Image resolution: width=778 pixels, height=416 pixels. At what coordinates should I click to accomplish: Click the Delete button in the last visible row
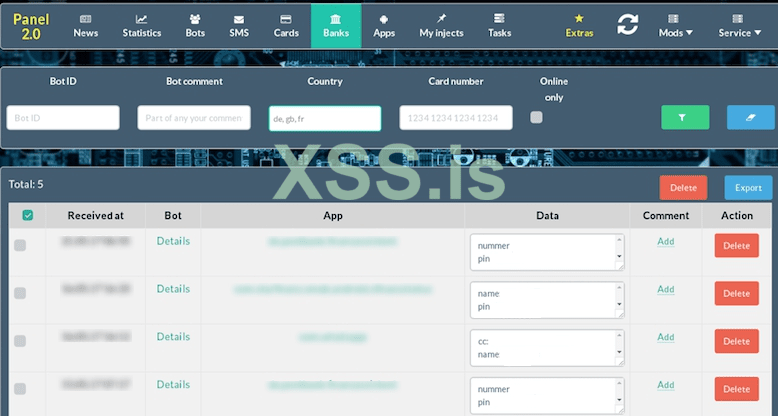pos(736,389)
